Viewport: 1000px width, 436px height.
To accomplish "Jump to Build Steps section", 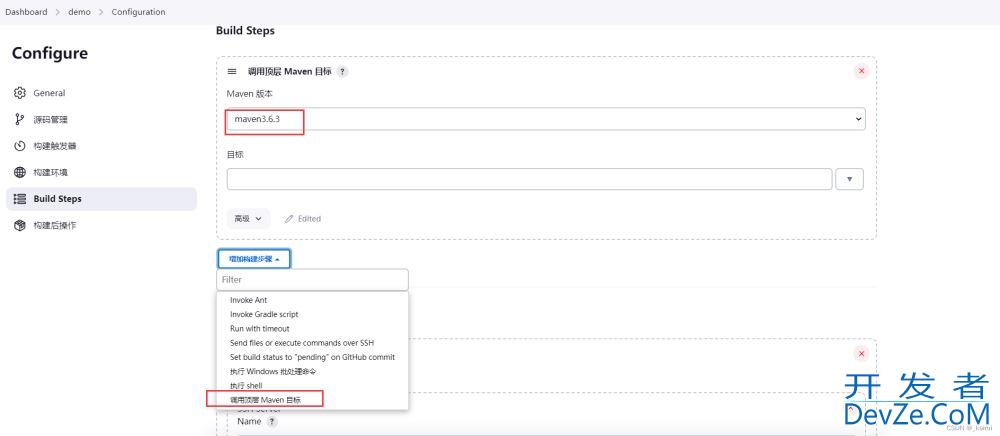I will coord(101,199).
